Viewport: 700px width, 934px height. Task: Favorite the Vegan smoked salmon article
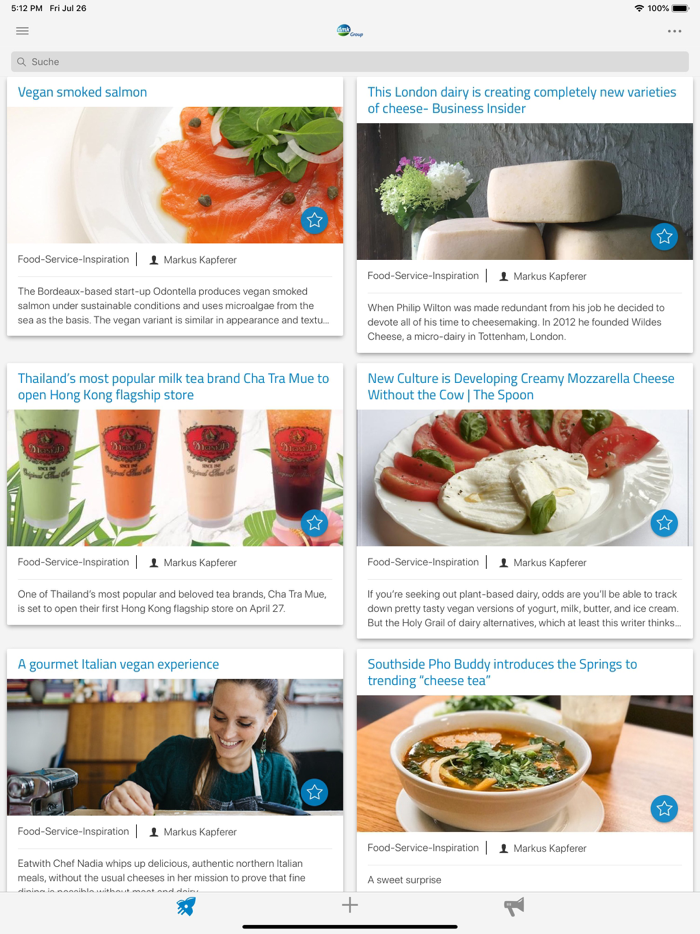(x=315, y=220)
